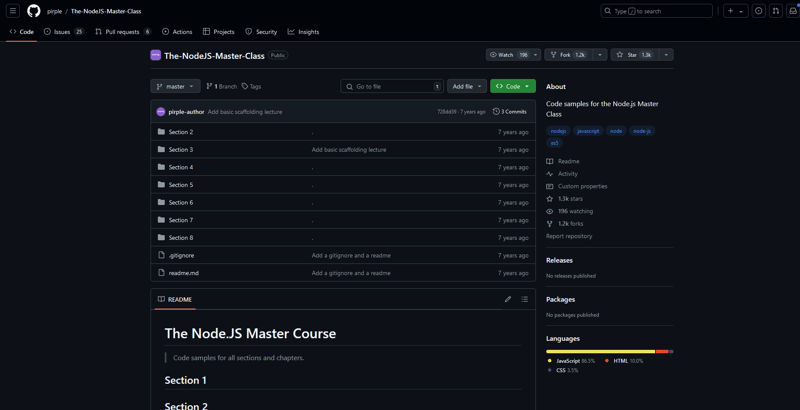This screenshot has height=410, width=800.
Task: Watch the repository
Action: [508, 55]
